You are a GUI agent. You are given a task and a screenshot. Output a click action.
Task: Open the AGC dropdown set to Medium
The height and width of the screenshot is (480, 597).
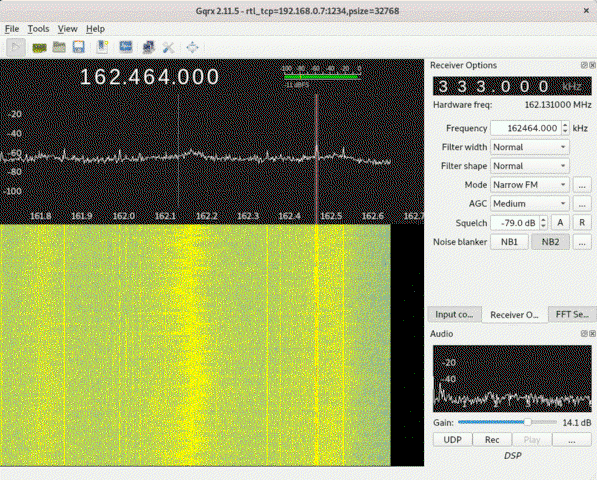point(530,204)
